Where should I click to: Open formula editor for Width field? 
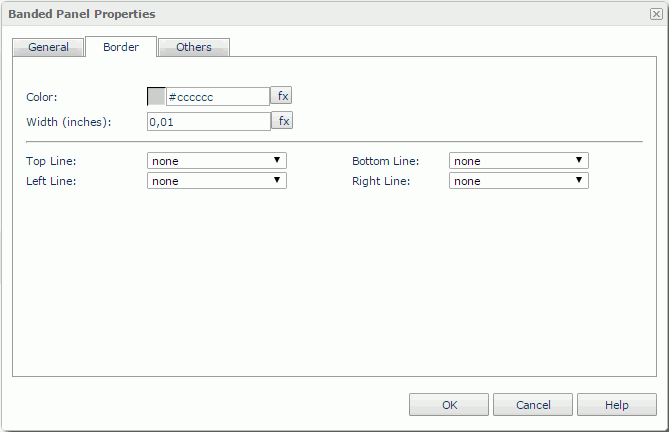click(x=282, y=121)
